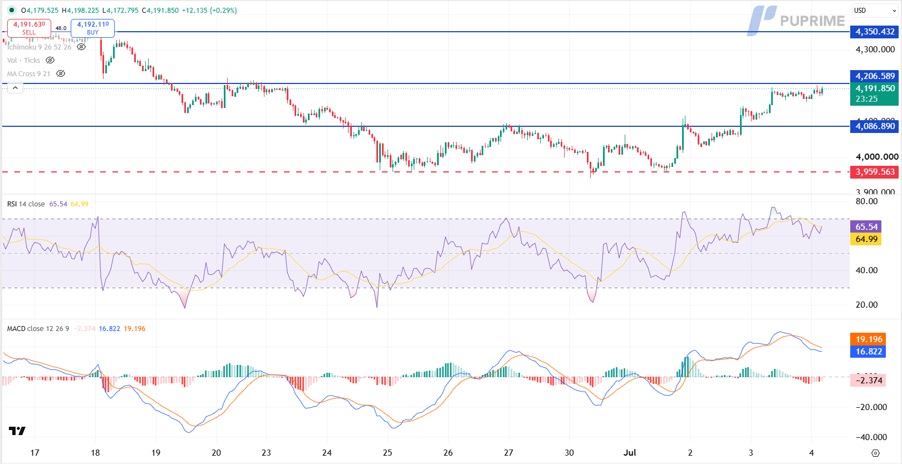Click date 3 on the time axis

pyautogui.click(x=751, y=453)
